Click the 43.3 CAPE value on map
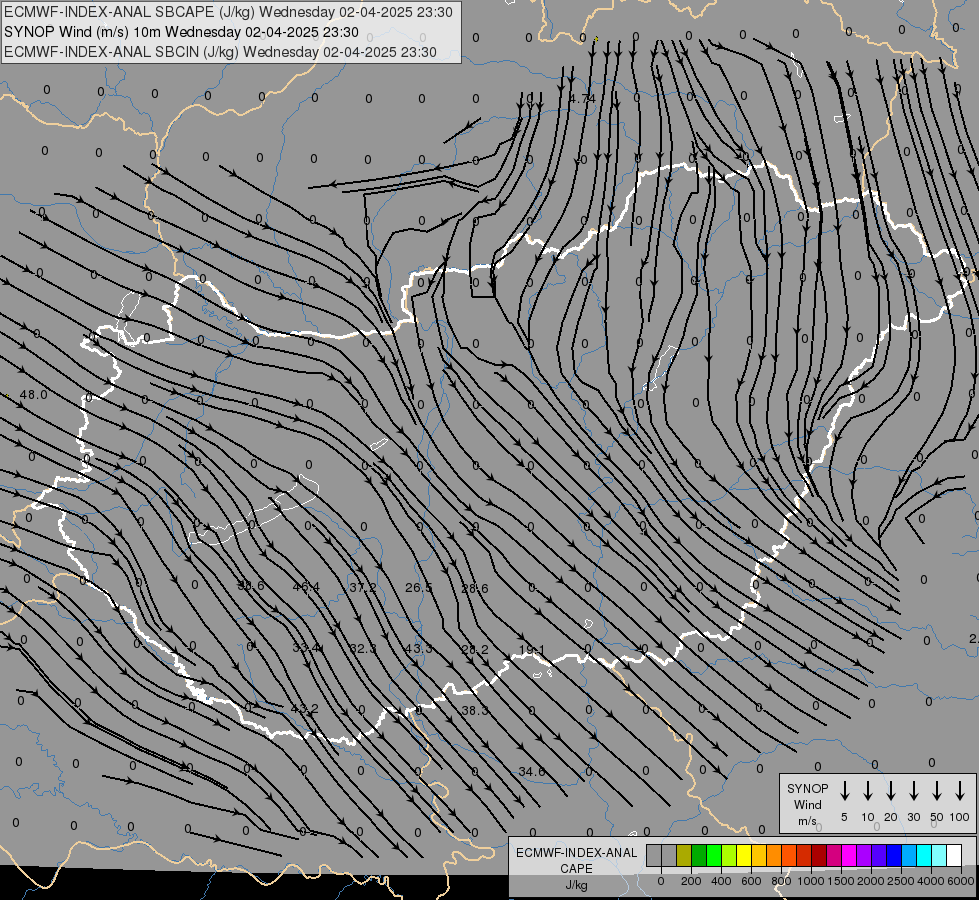 (x=418, y=649)
